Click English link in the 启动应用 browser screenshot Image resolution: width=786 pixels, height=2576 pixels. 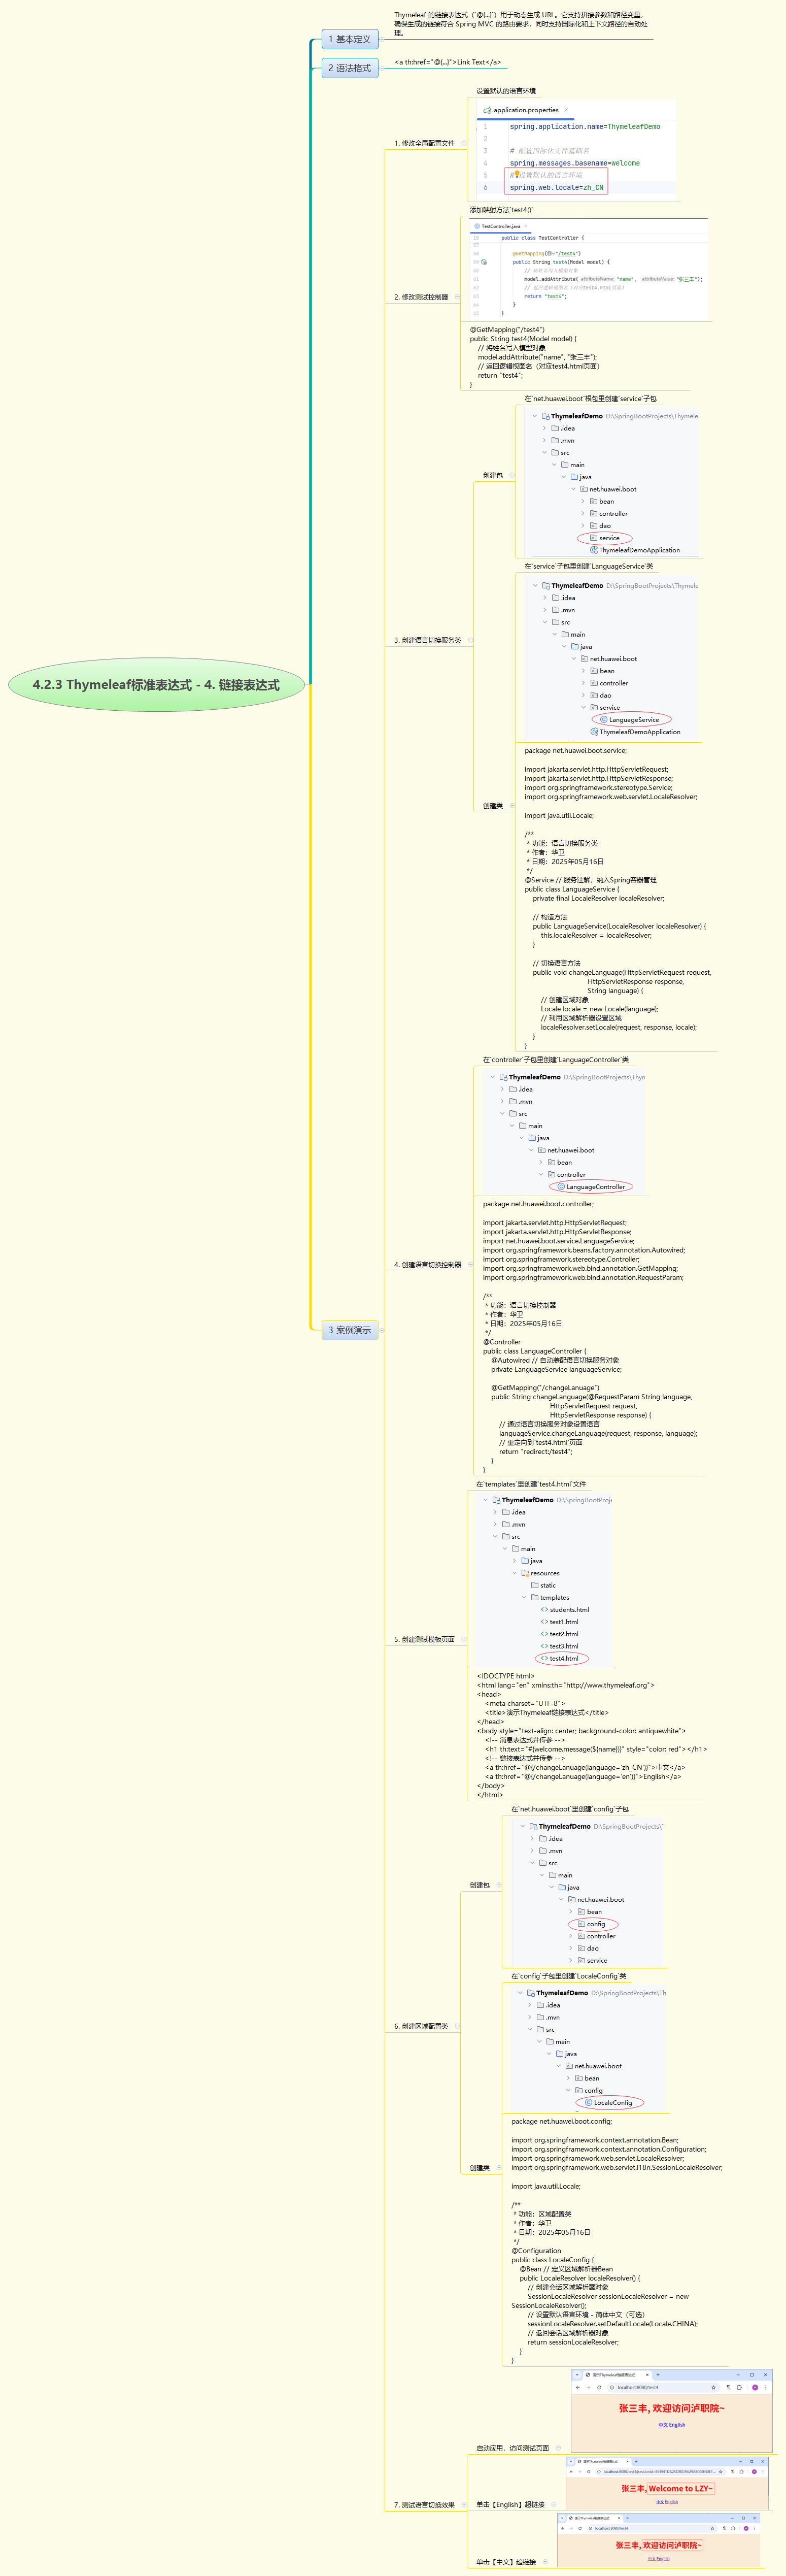pos(677,2425)
